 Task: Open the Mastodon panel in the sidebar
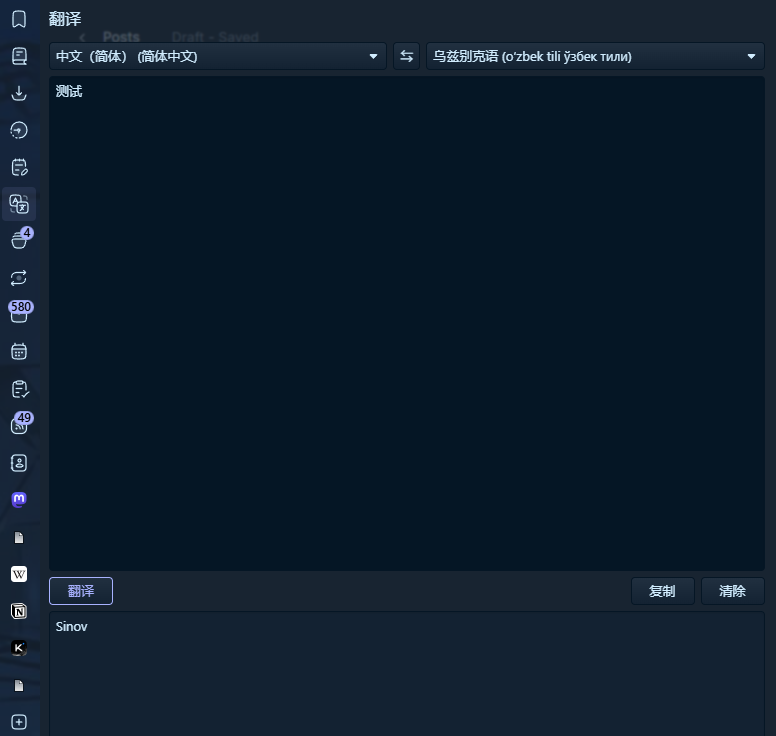click(19, 499)
